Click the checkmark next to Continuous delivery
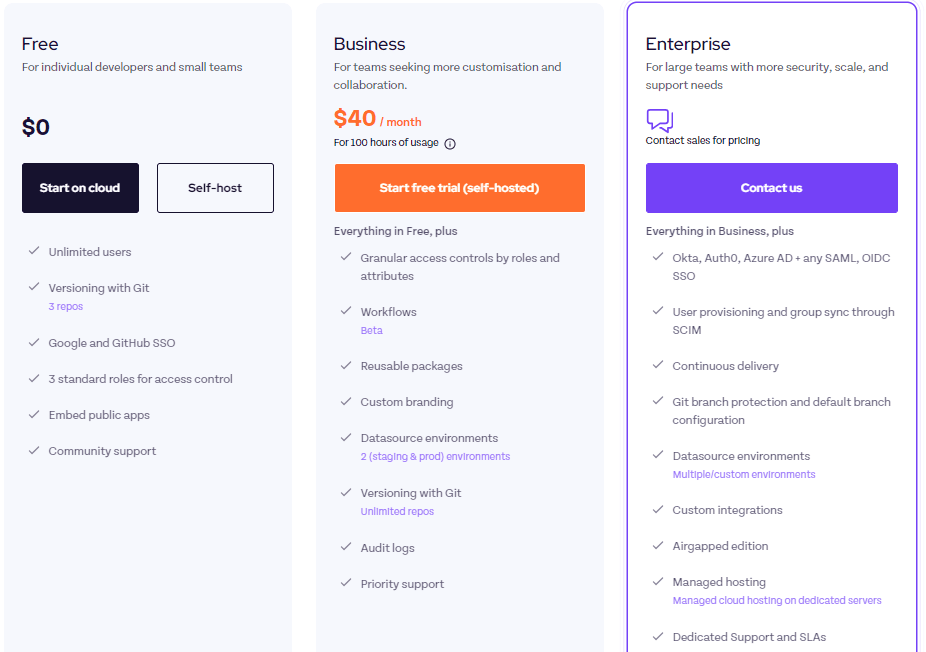Screen dimensions: 926x652 tap(658, 365)
